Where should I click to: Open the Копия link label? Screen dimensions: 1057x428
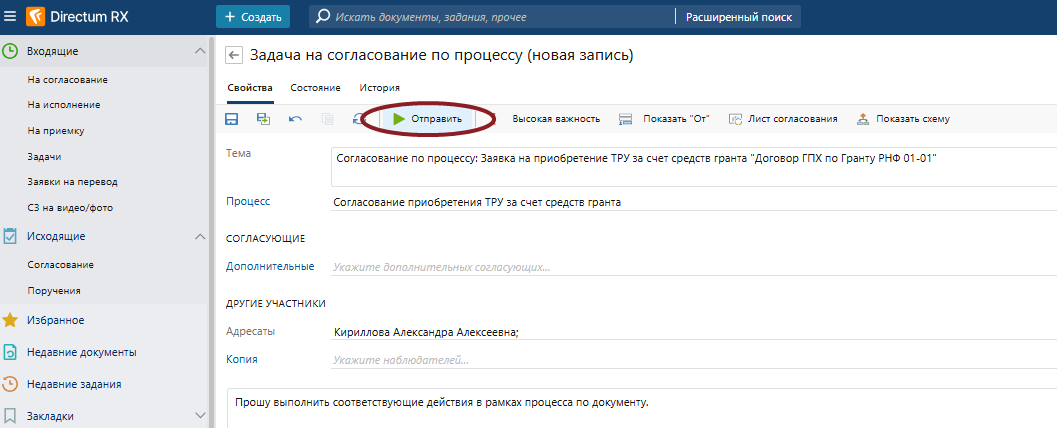[x=241, y=359]
